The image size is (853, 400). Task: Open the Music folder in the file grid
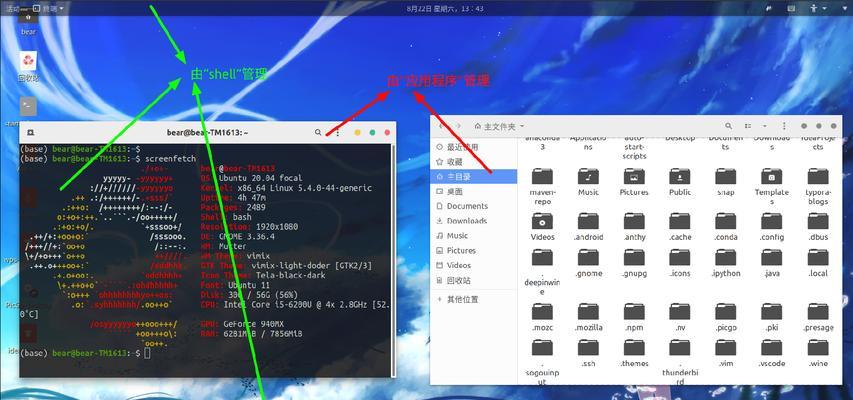(x=588, y=182)
